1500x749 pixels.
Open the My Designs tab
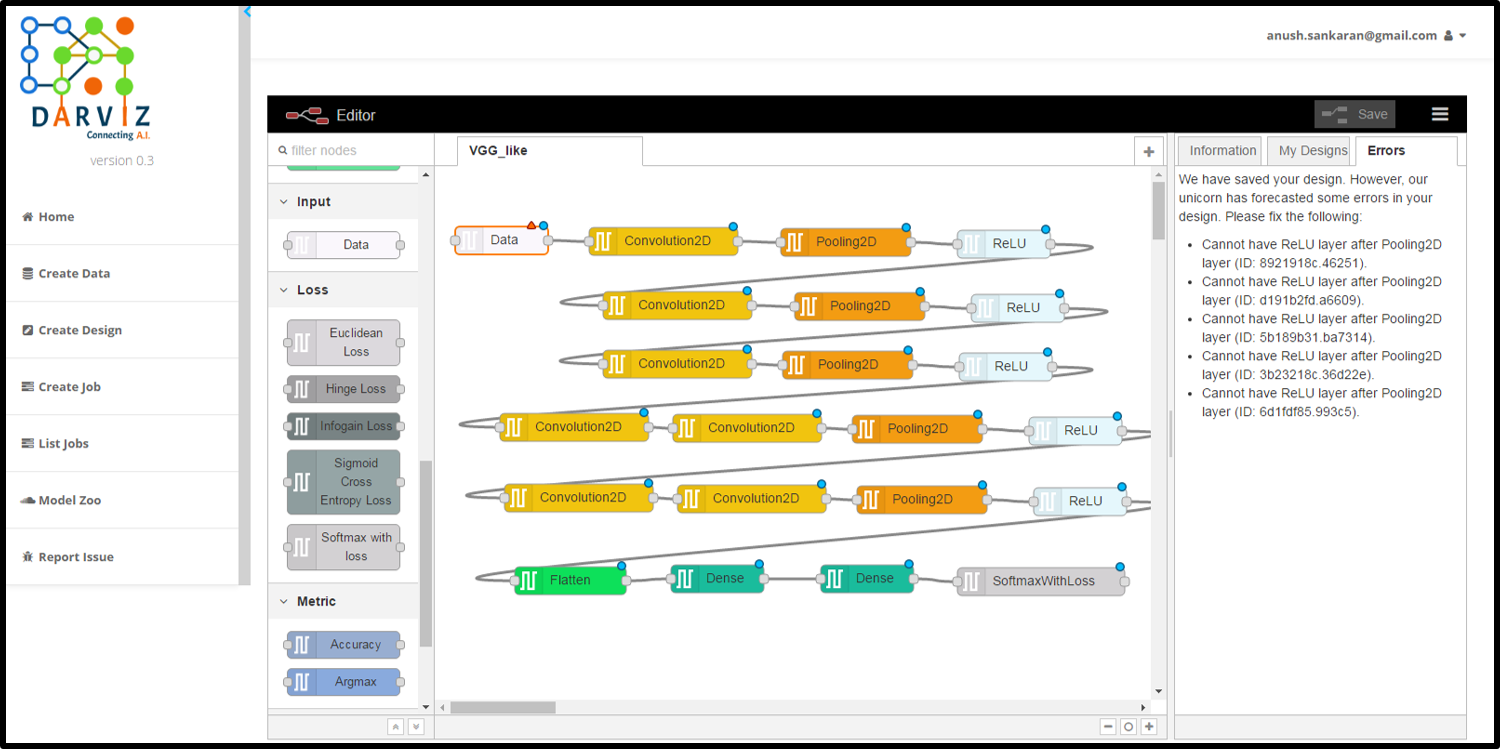1312,151
